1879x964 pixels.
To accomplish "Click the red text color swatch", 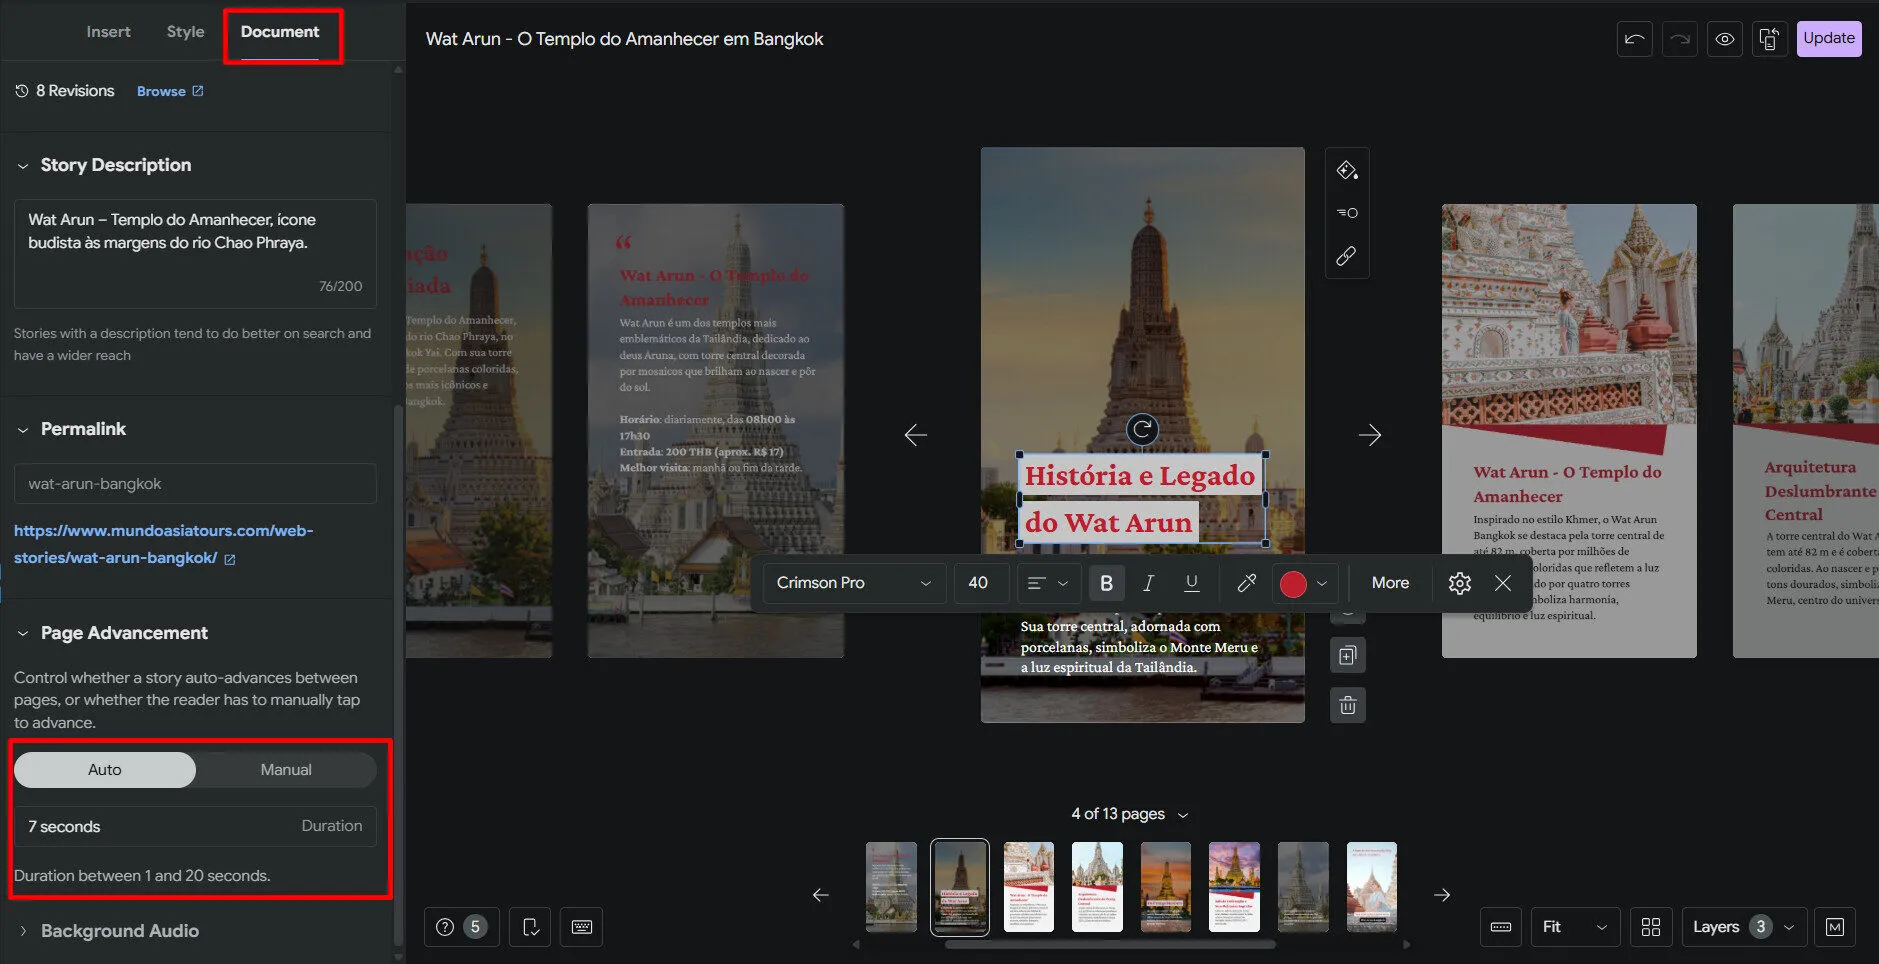I will [x=1293, y=584].
